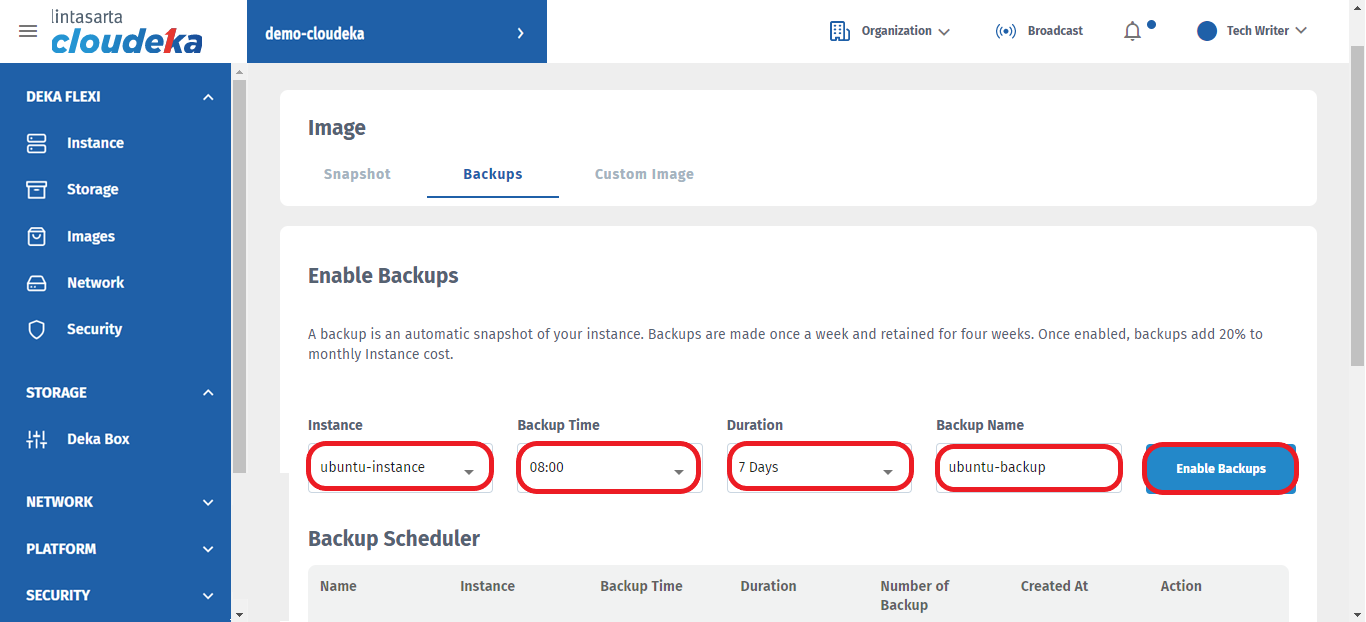The image size is (1366, 622).
Task: Click the Backup Name input field
Action: (x=1027, y=468)
